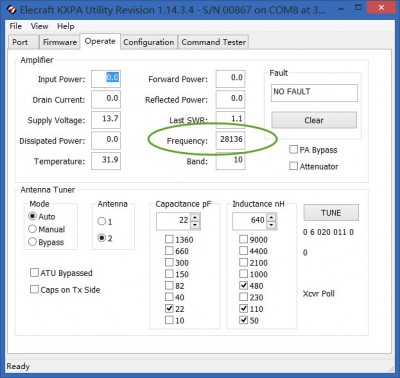Click the Inductance nH value field
The image size is (400, 378).
[249, 221]
